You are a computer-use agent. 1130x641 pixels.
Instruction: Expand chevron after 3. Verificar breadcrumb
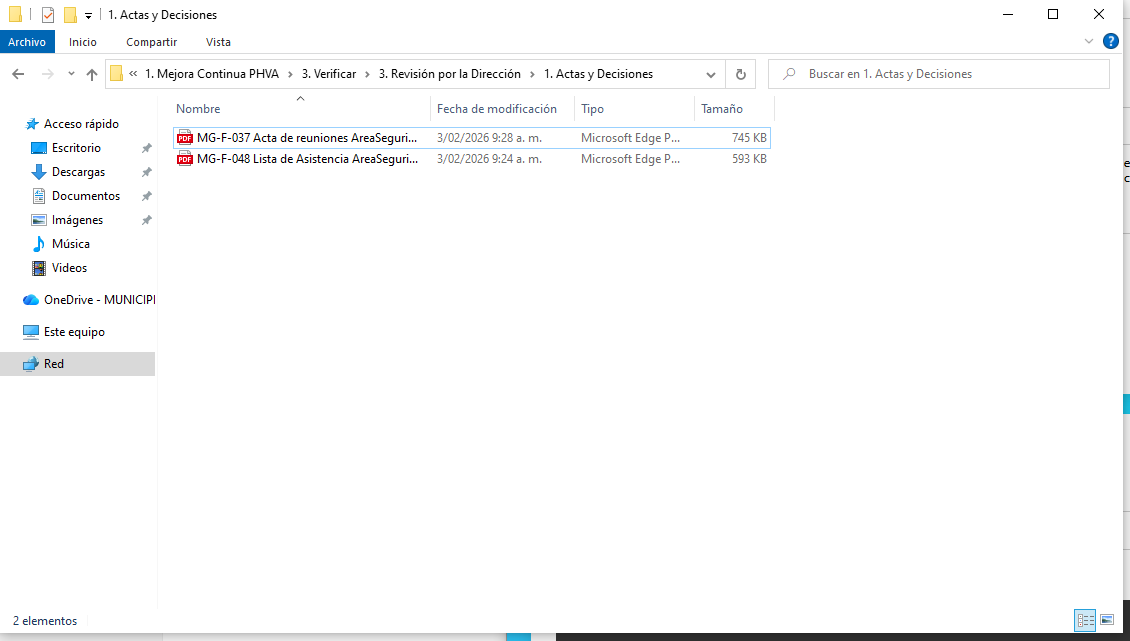tap(368, 74)
